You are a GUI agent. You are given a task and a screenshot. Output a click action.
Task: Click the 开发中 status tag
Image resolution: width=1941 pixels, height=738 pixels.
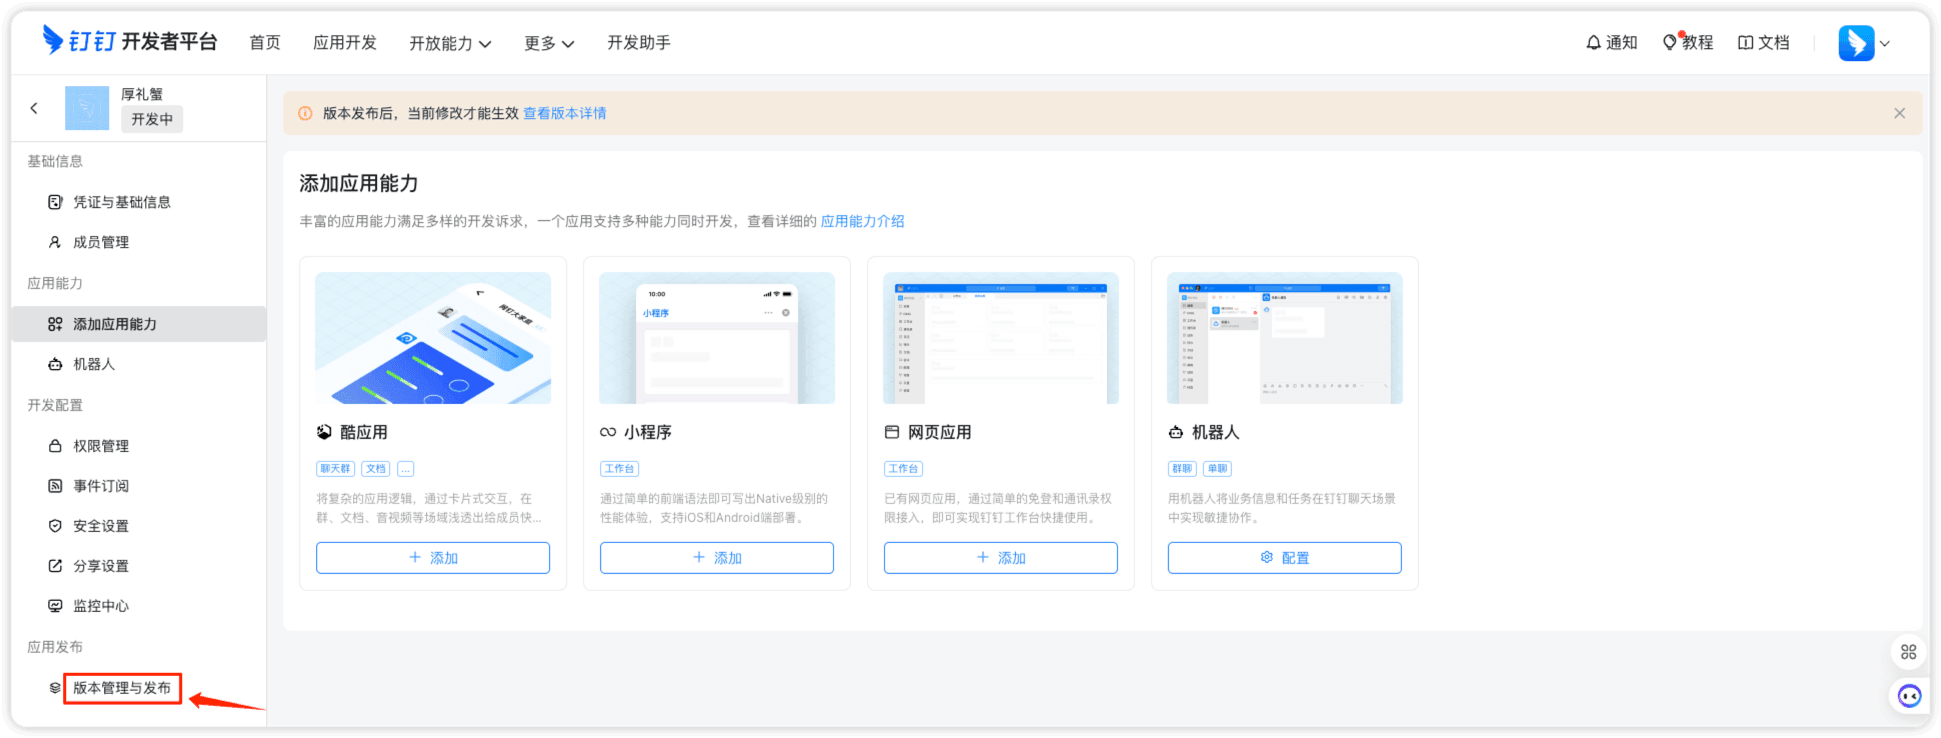point(152,119)
